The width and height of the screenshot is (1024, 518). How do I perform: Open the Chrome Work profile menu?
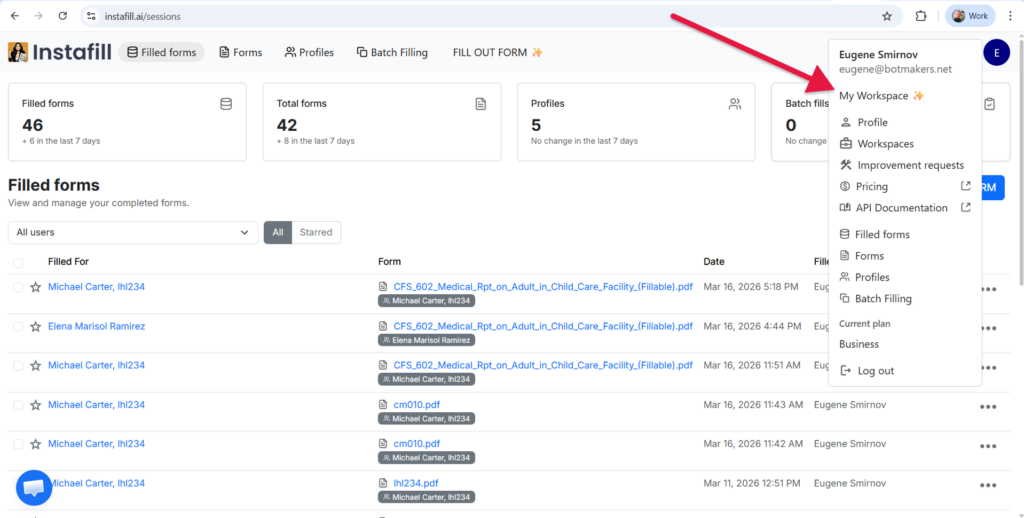pos(970,16)
